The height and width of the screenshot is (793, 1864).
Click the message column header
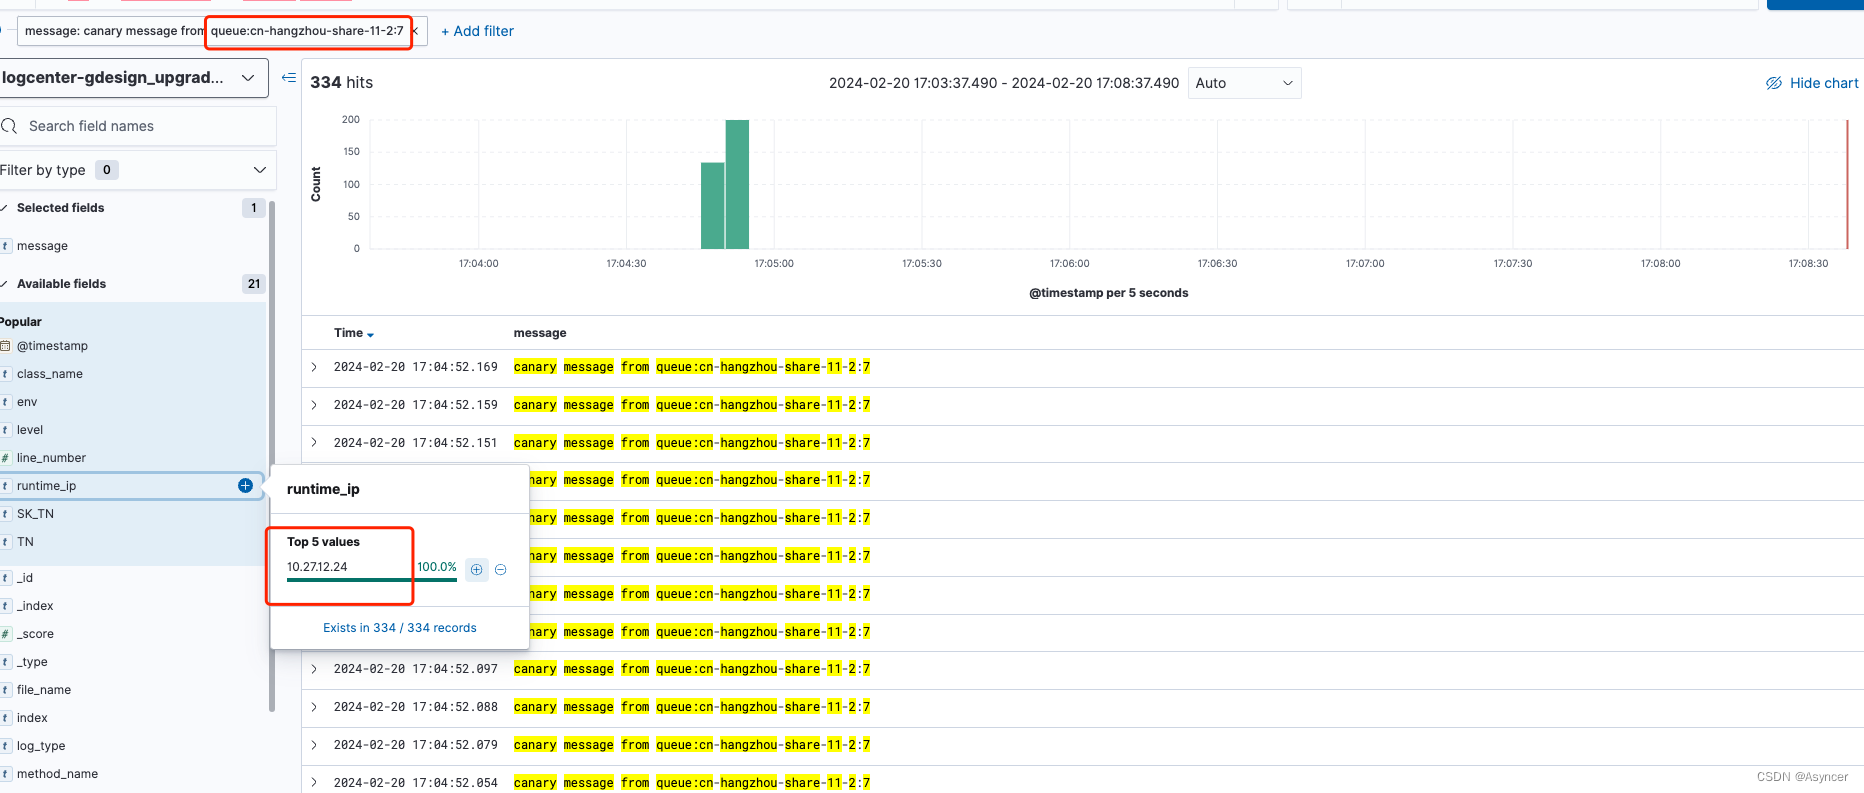coord(540,333)
